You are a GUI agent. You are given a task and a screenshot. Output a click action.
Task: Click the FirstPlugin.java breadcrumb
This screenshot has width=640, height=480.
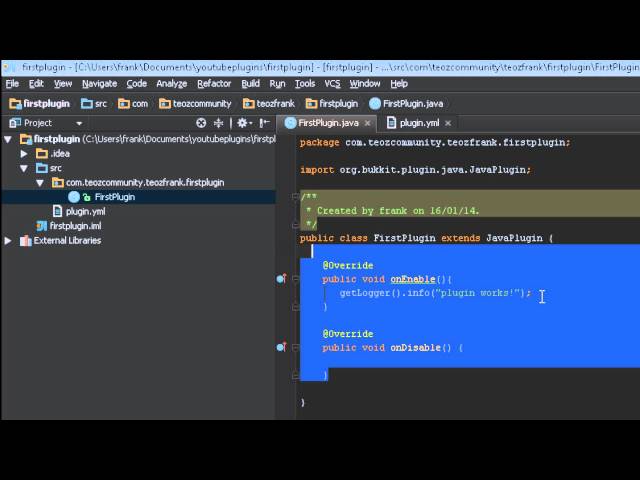tap(406, 104)
